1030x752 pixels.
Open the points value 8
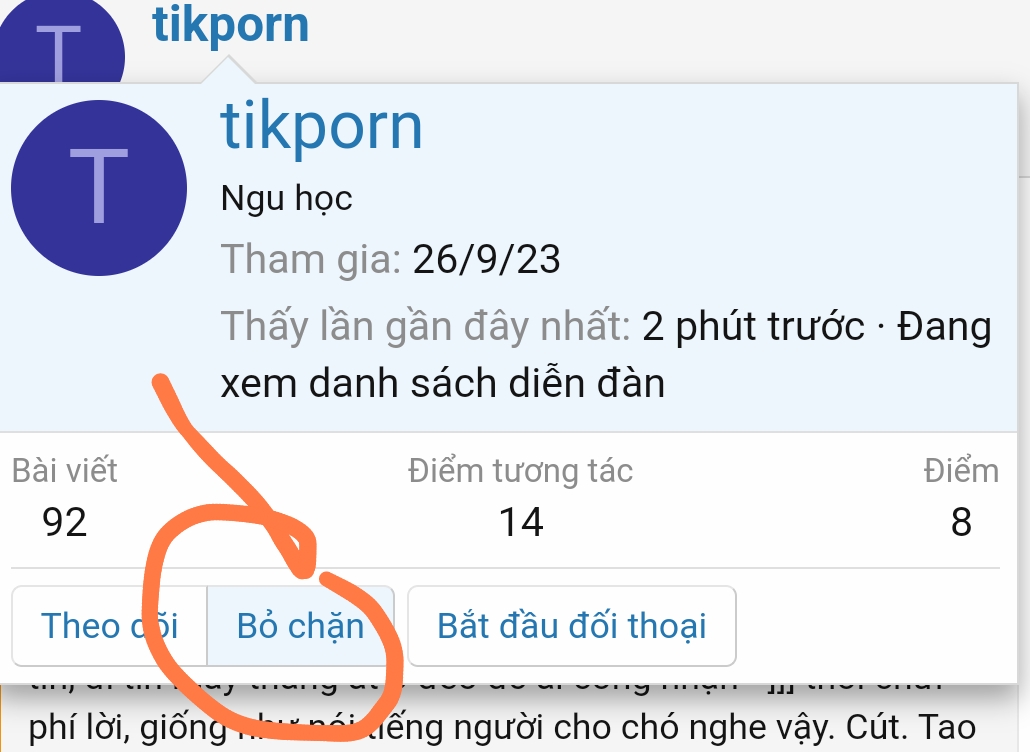coord(961,523)
